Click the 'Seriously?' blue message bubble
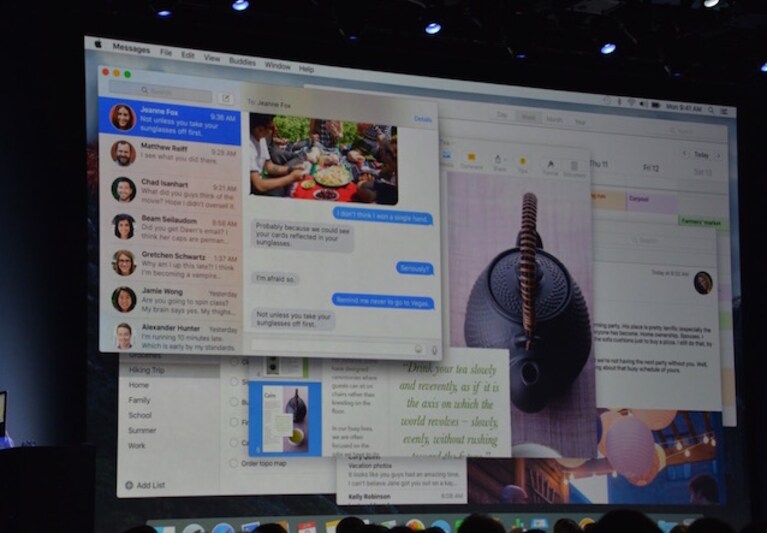Image resolution: width=767 pixels, height=533 pixels. 414,268
